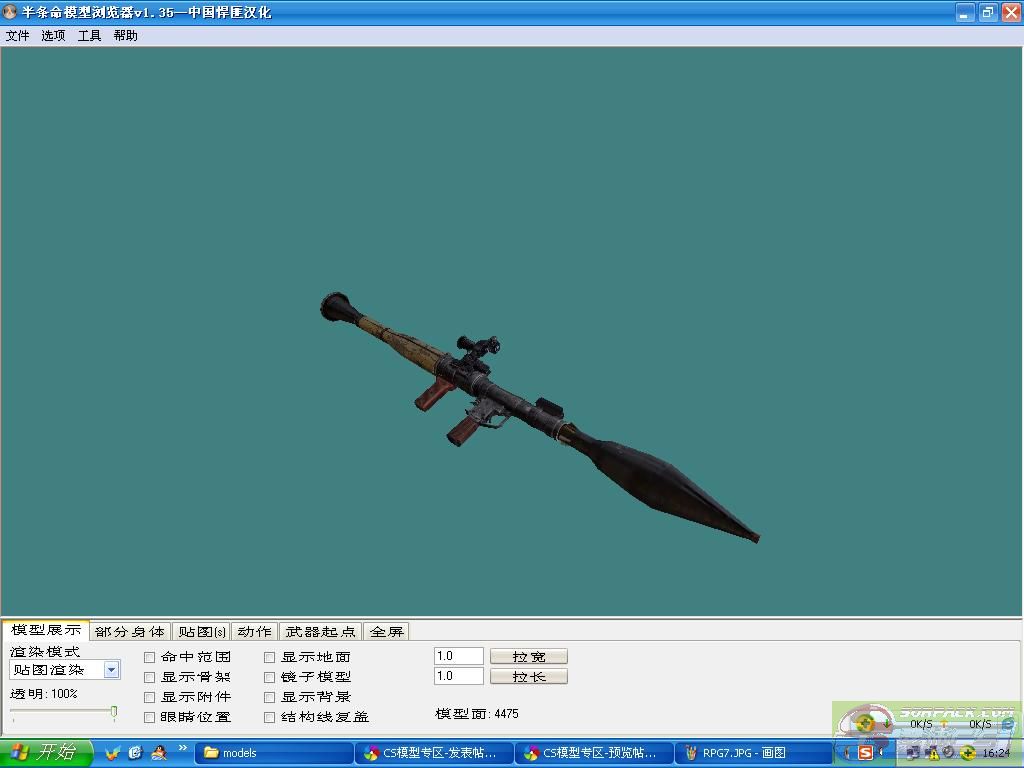Screen dimensions: 1024x768
Task: Enable the 显示地面 checkbox
Action: coord(270,657)
